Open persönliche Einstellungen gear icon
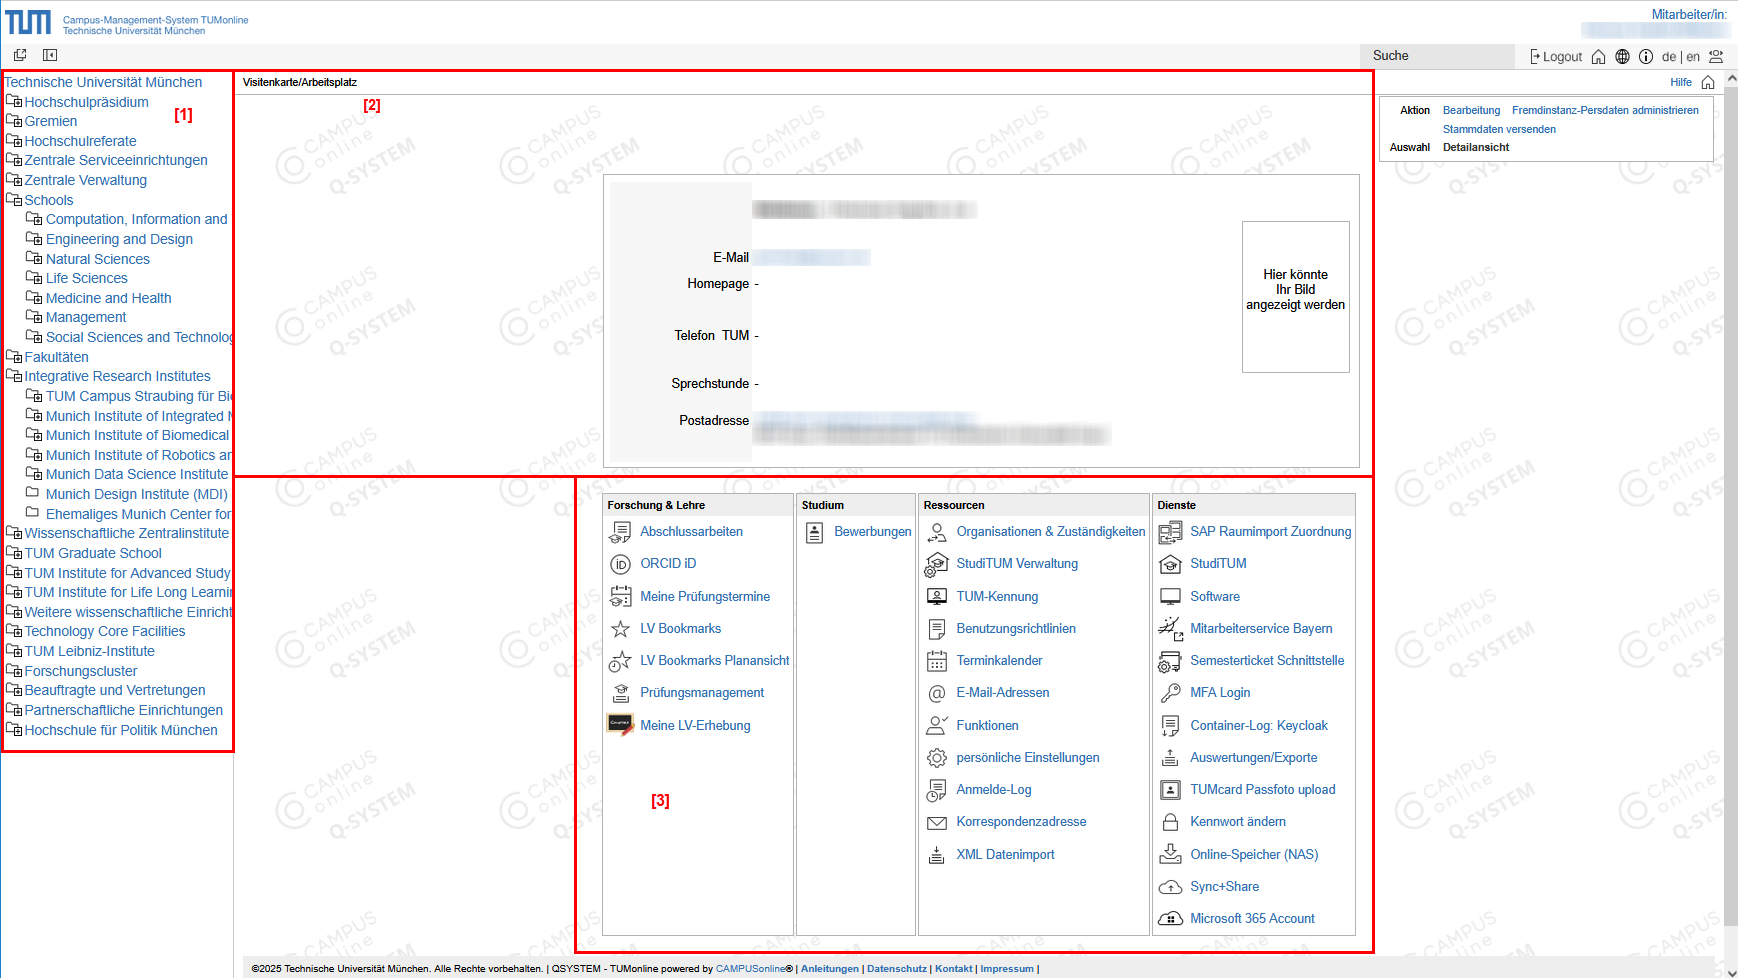This screenshot has width=1738, height=978. (936, 758)
